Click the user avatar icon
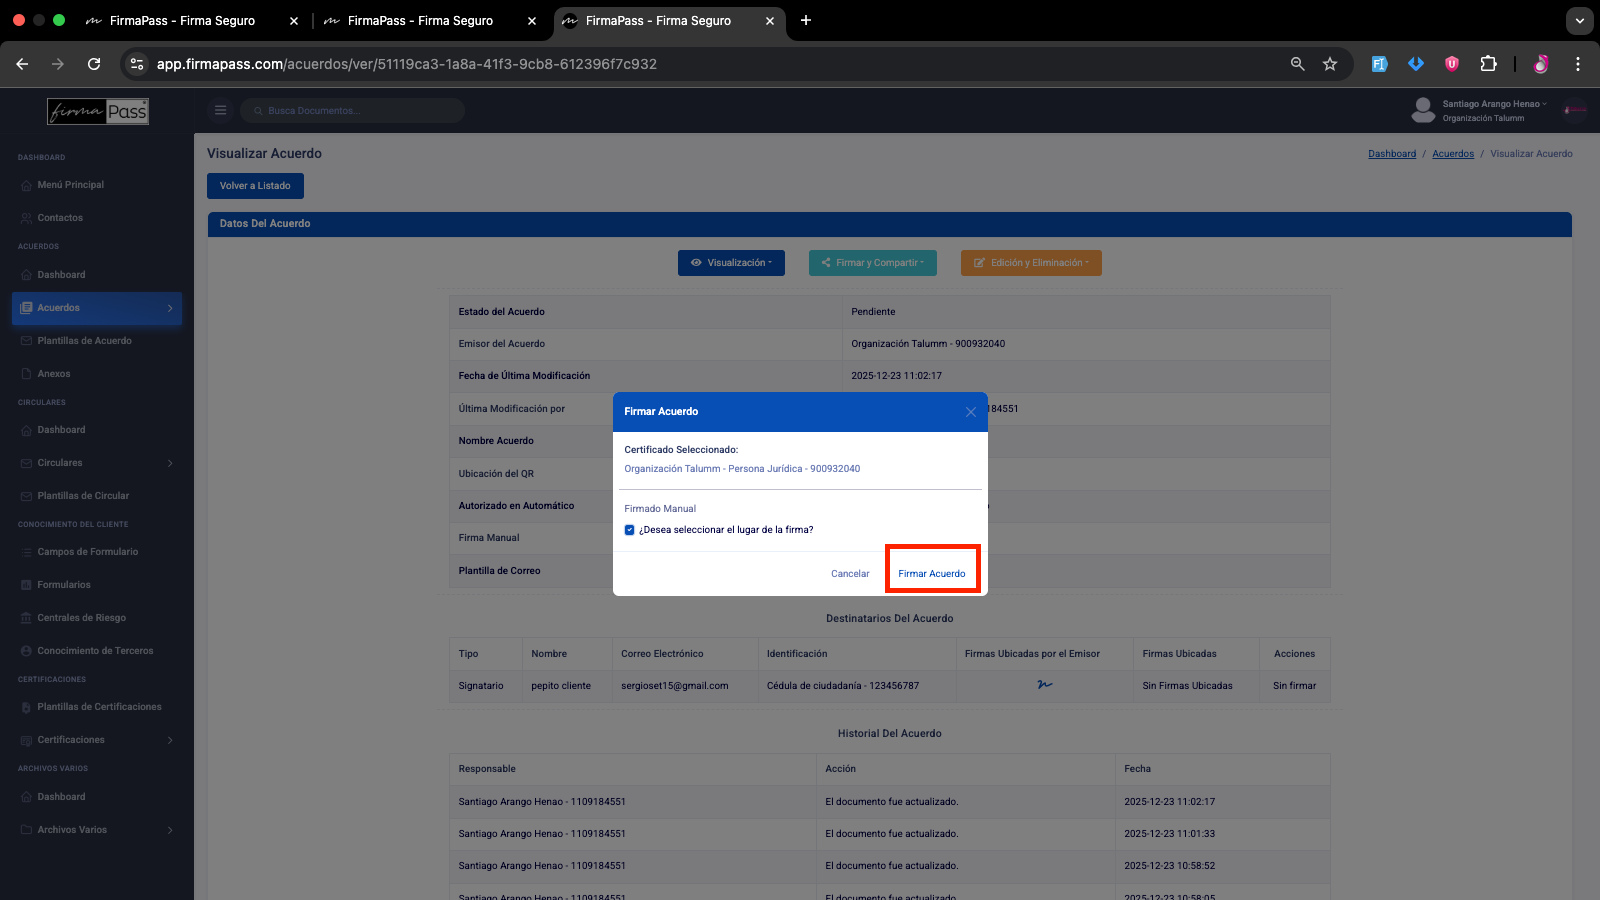This screenshot has width=1600, height=900. pos(1423,110)
